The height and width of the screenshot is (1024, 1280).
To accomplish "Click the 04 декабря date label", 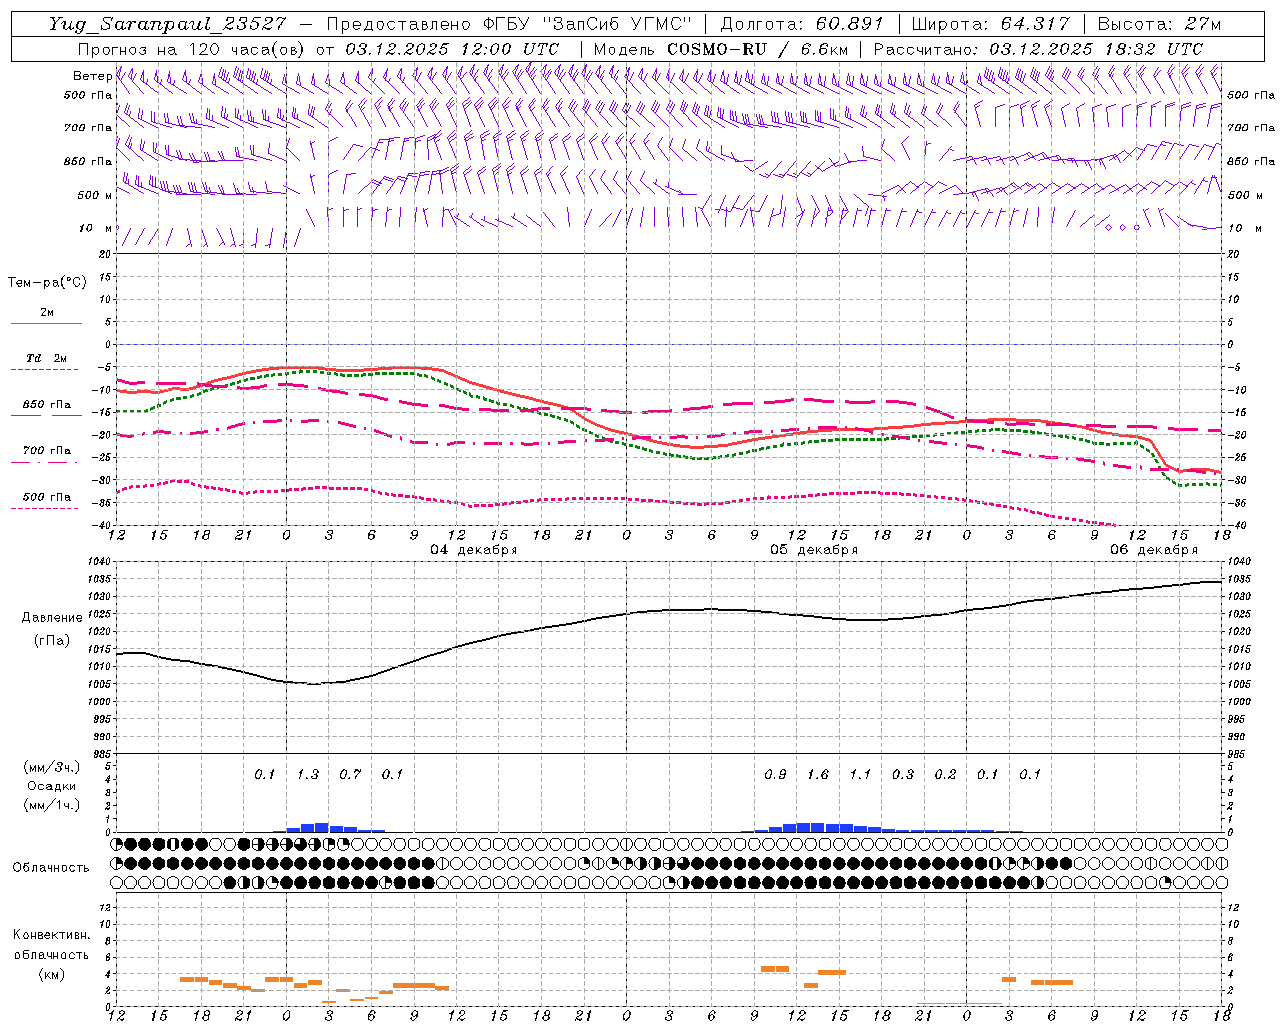I will pyautogui.click(x=474, y=550).
